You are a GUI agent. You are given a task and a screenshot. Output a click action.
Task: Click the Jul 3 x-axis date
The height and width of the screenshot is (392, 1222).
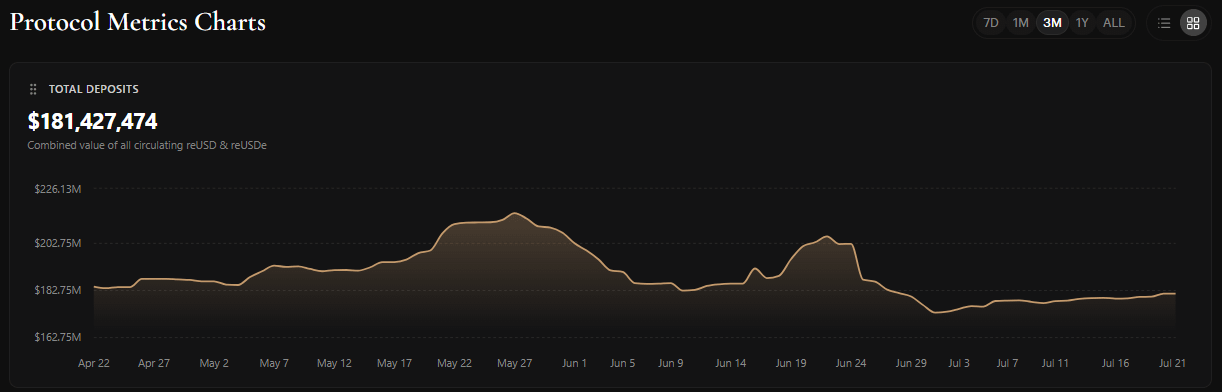(x=958, y=363)
